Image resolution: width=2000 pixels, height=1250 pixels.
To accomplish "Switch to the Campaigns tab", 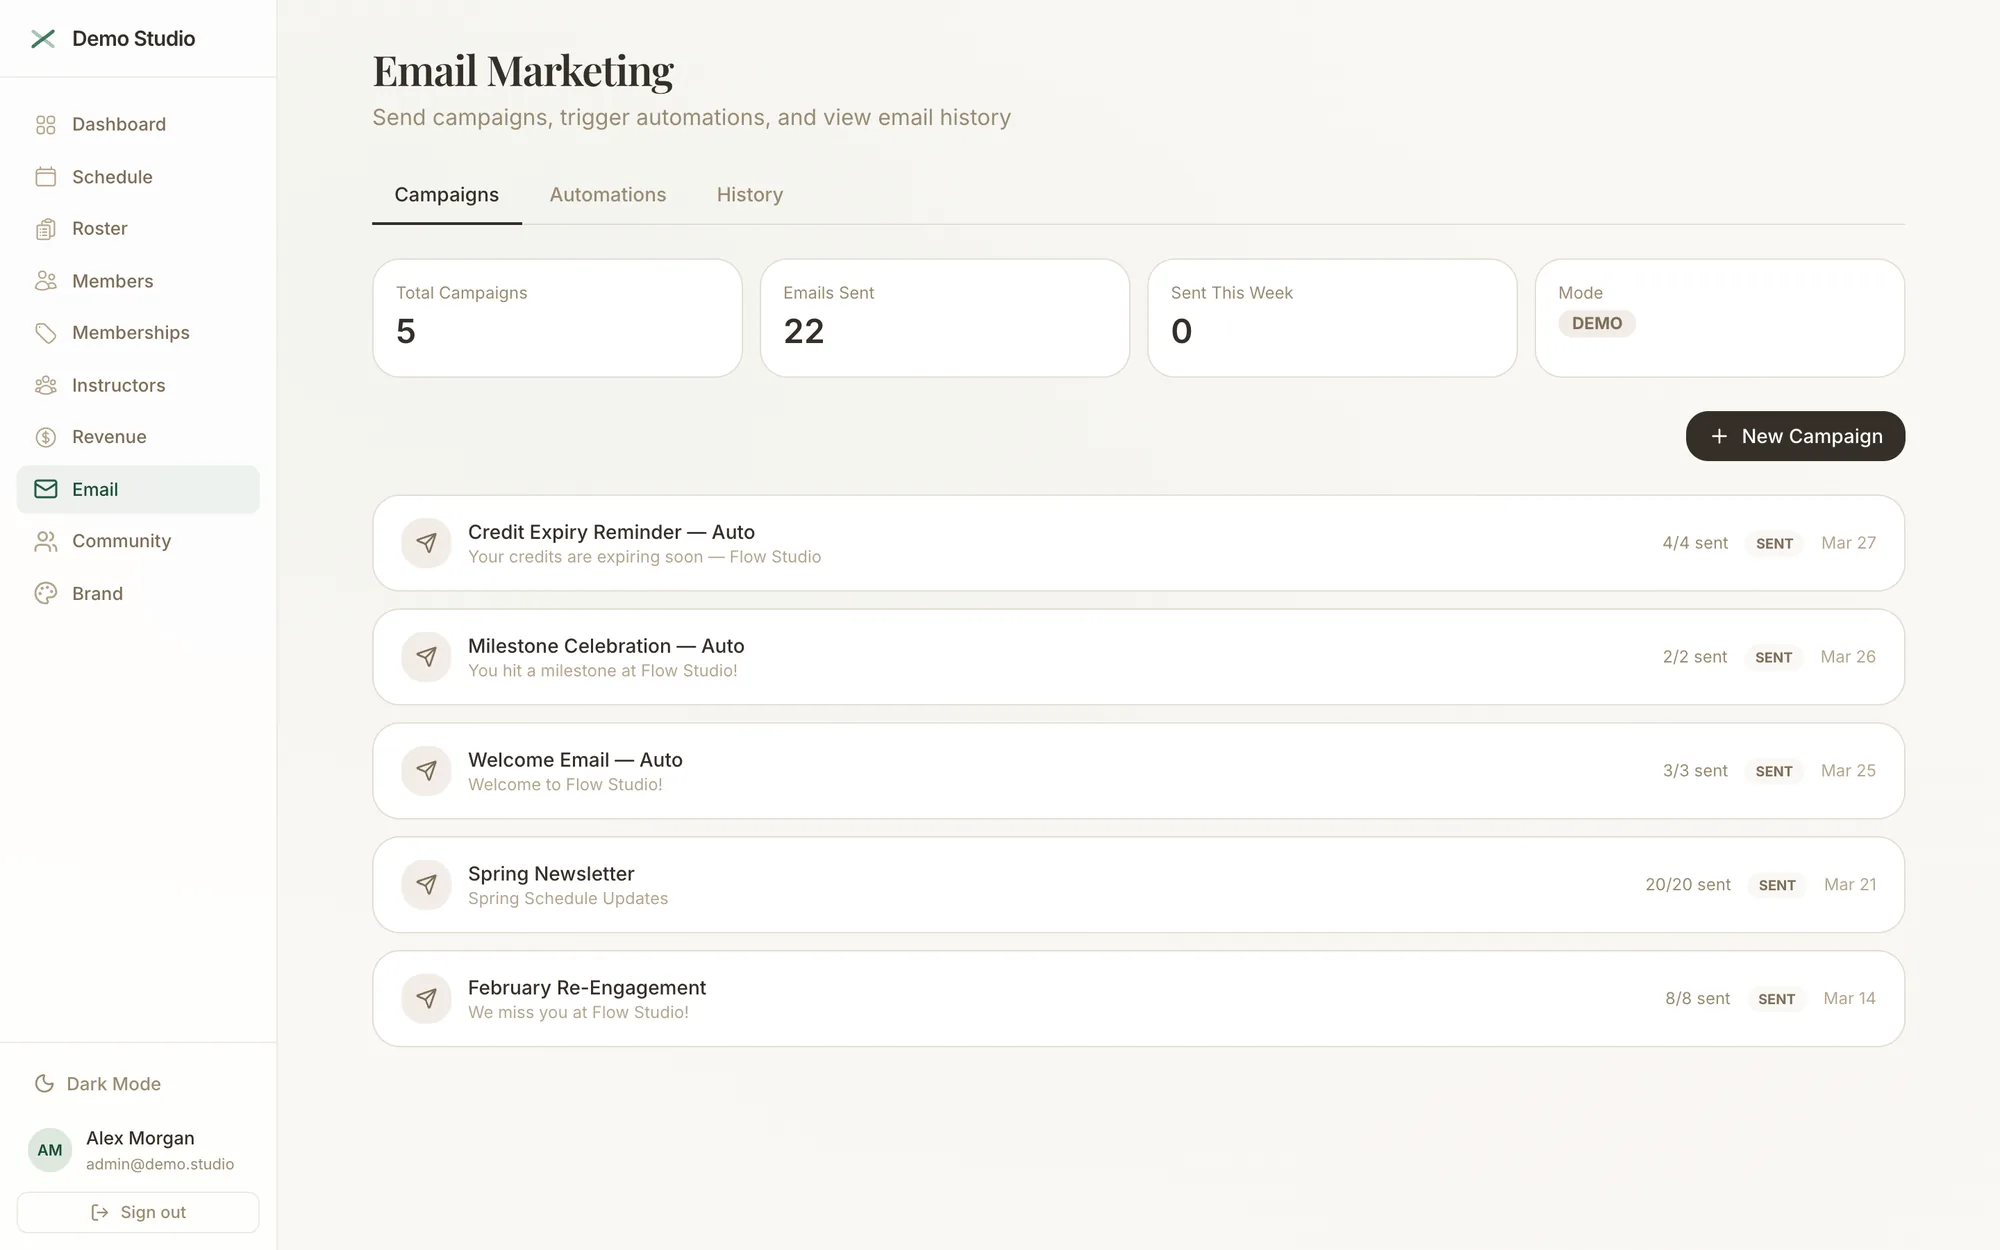I will click(446, 195).
